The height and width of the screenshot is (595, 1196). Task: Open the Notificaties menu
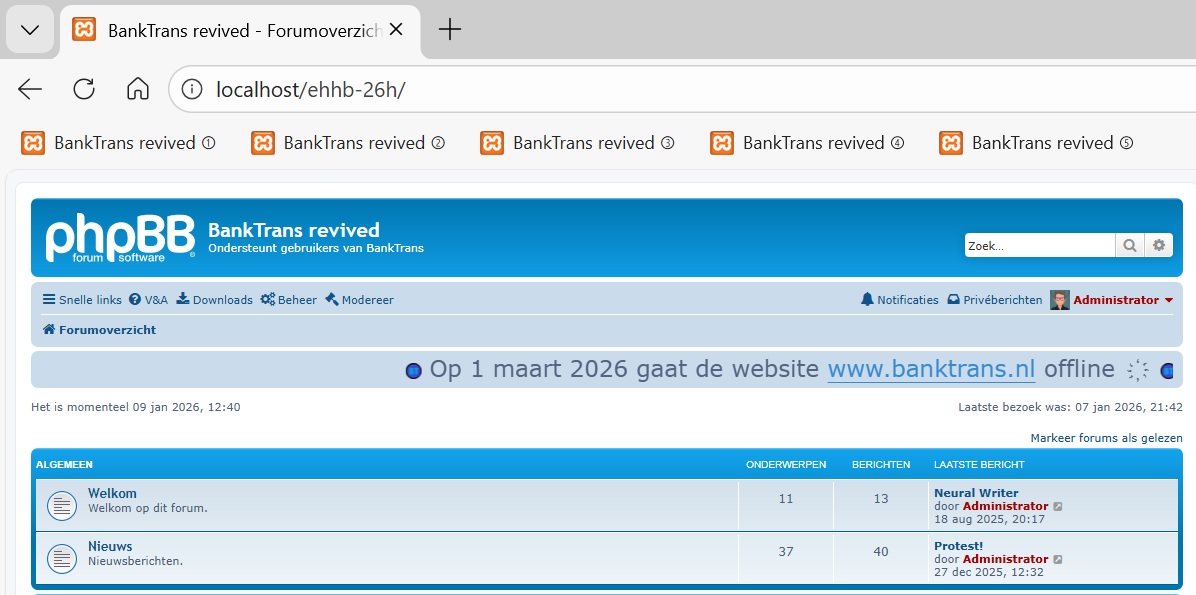point(900,300)
